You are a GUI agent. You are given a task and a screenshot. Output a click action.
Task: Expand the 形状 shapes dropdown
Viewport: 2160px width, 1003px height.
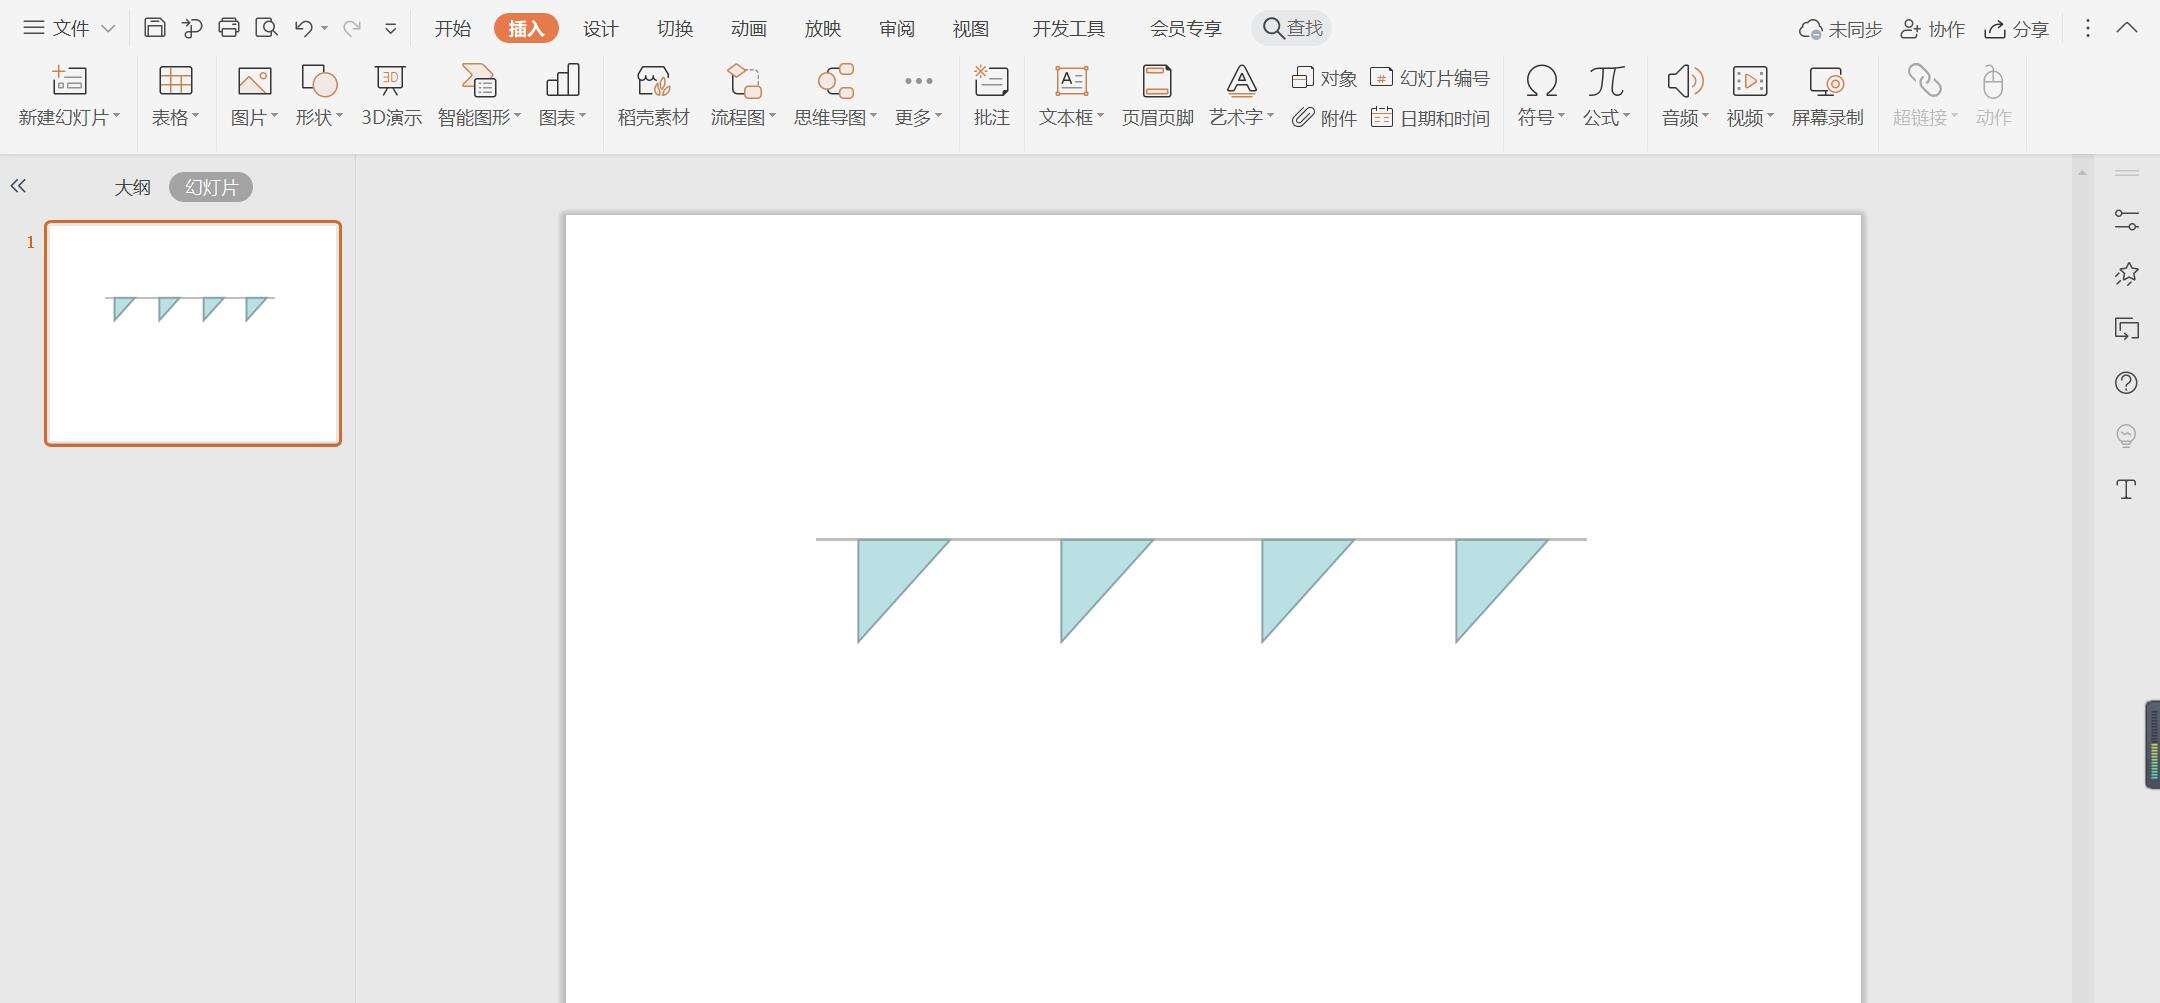coord(319,96)
